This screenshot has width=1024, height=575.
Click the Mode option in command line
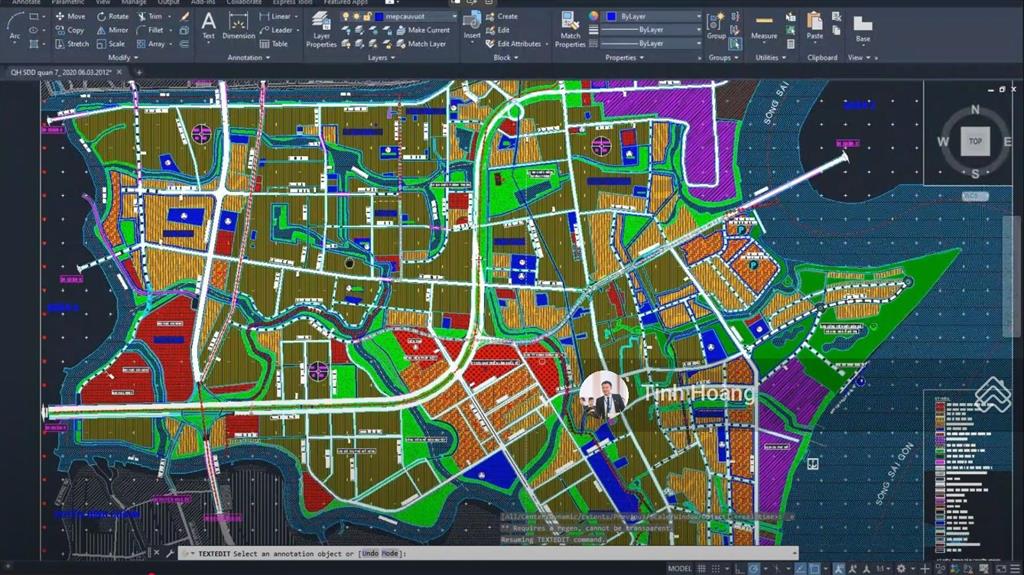coord(389,553)
